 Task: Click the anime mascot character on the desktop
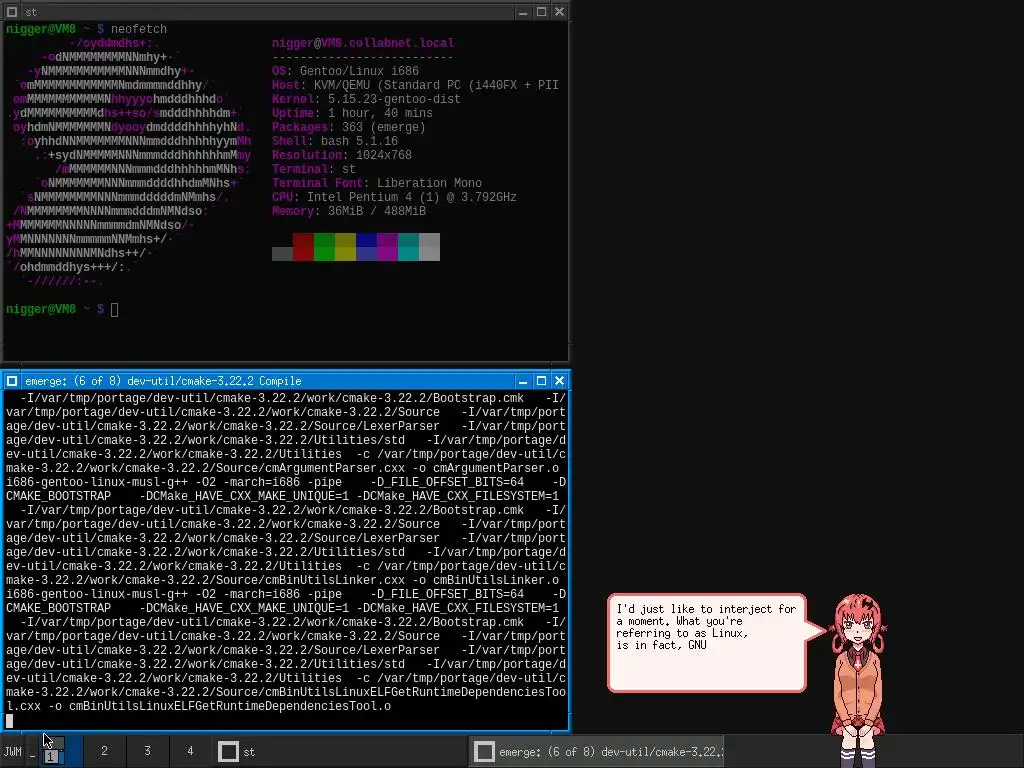coord(858,679)
